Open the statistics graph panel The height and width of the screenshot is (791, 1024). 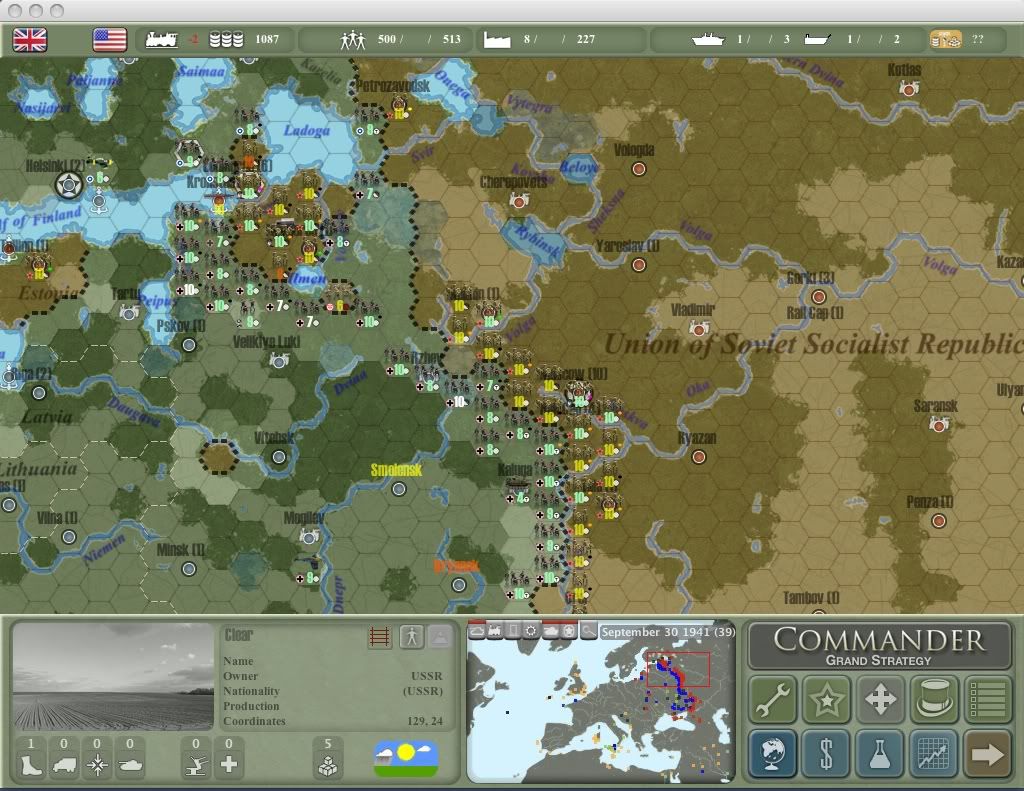(934, 753)
